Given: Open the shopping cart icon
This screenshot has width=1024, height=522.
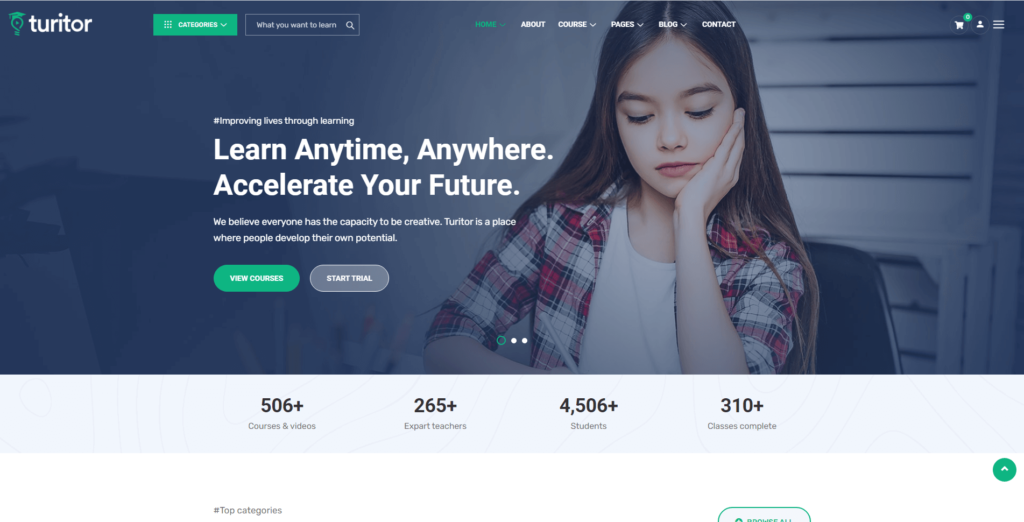Looking at the screenshot, I should (x=959, y=25).
